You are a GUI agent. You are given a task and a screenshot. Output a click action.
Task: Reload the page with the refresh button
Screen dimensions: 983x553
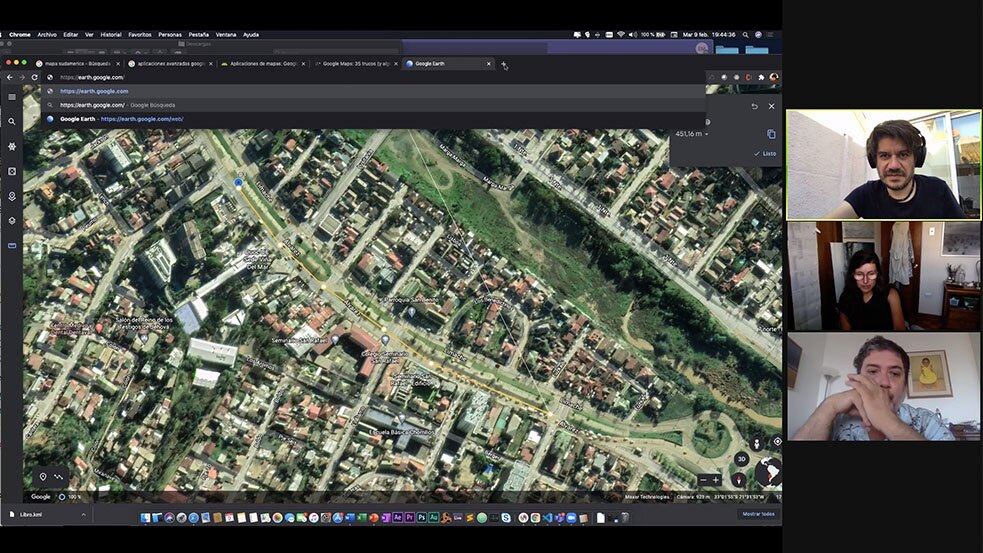[x=35, y=77]
